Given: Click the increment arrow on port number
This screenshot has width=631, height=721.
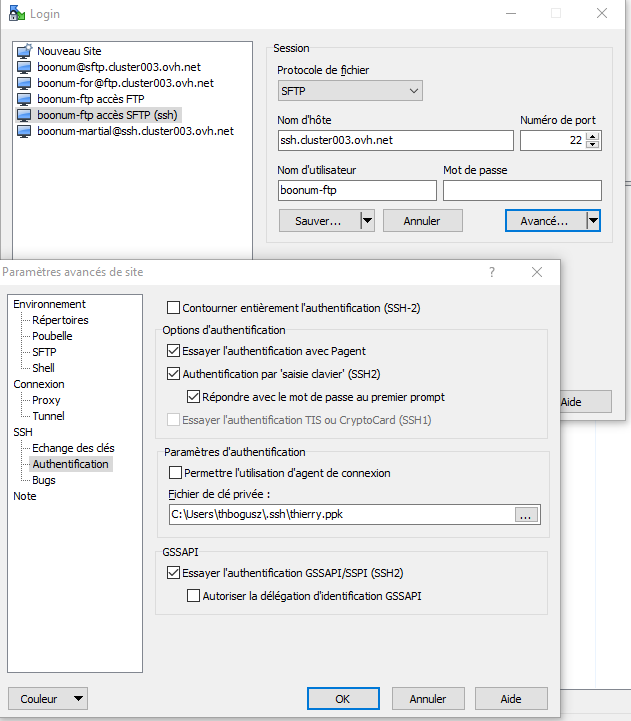Looking at the screenshot, I should pos(593,136).
